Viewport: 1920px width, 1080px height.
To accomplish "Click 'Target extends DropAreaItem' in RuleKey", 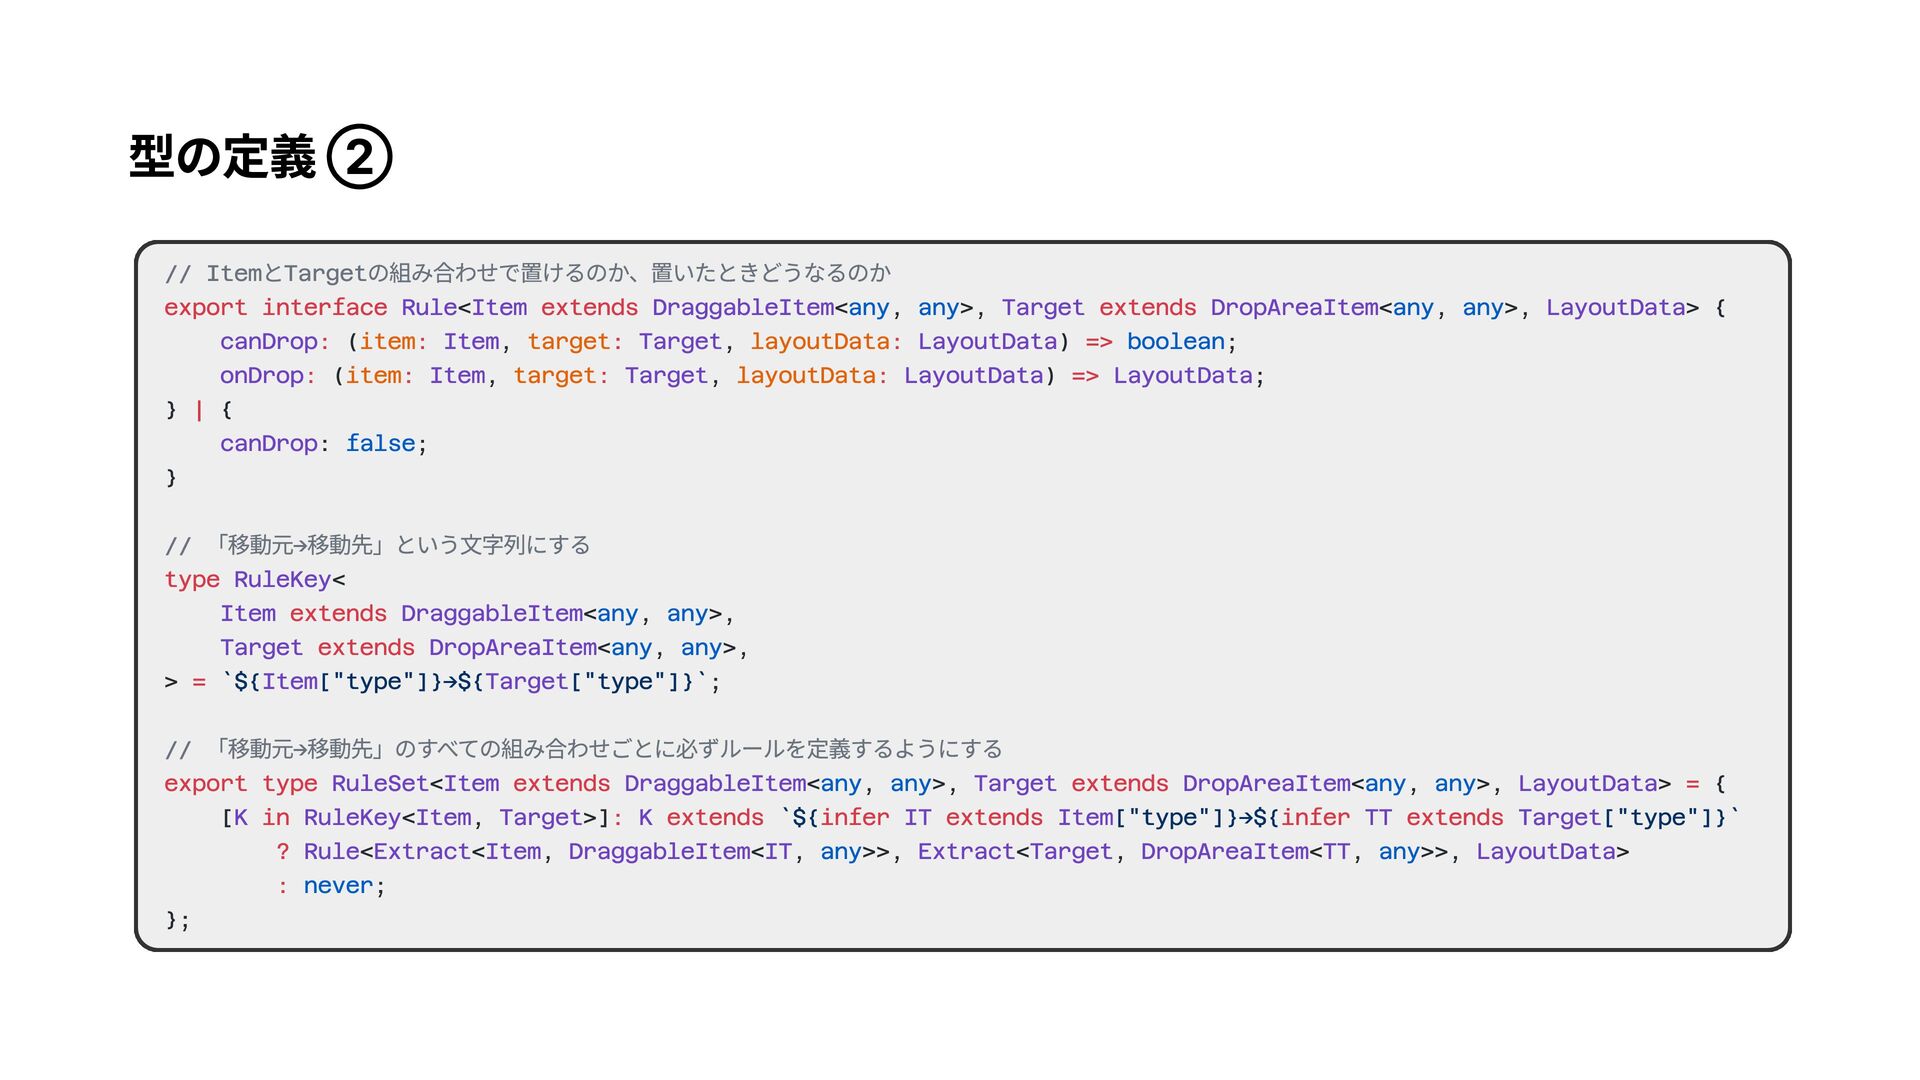I will point(407,648).
